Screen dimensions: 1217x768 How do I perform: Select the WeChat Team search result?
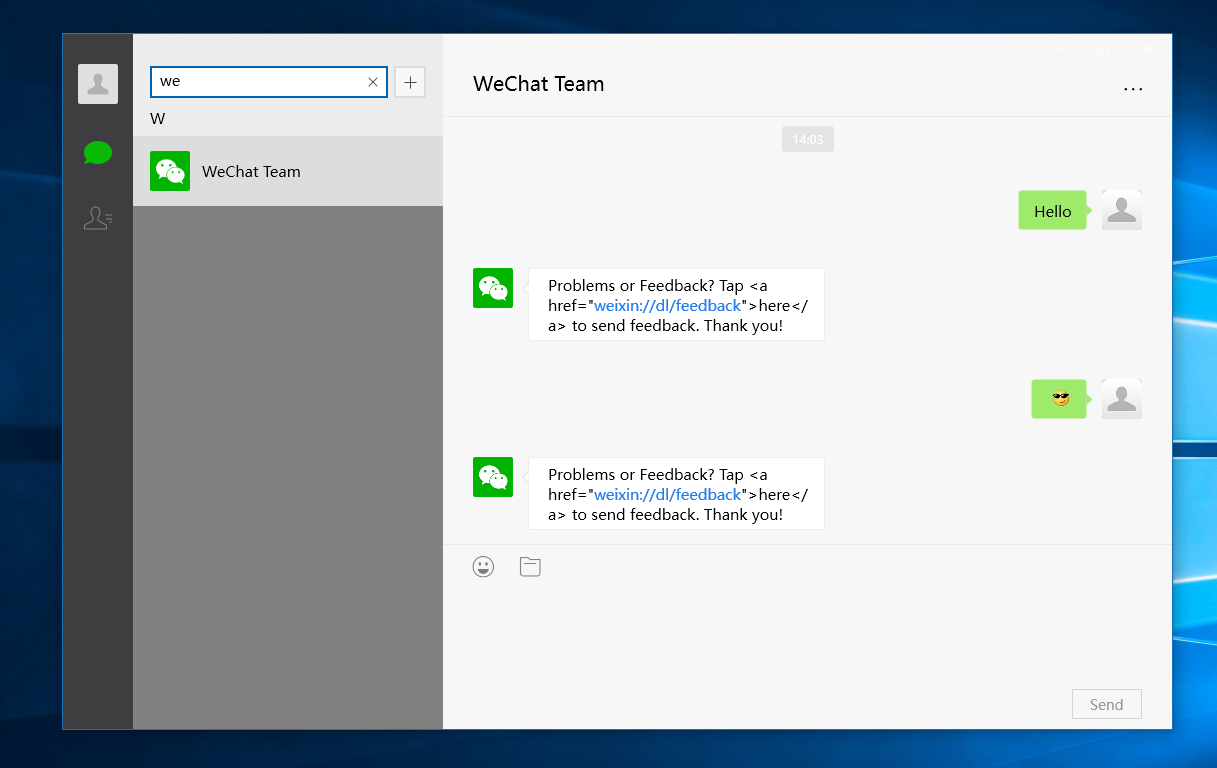(x=288, y=171)
